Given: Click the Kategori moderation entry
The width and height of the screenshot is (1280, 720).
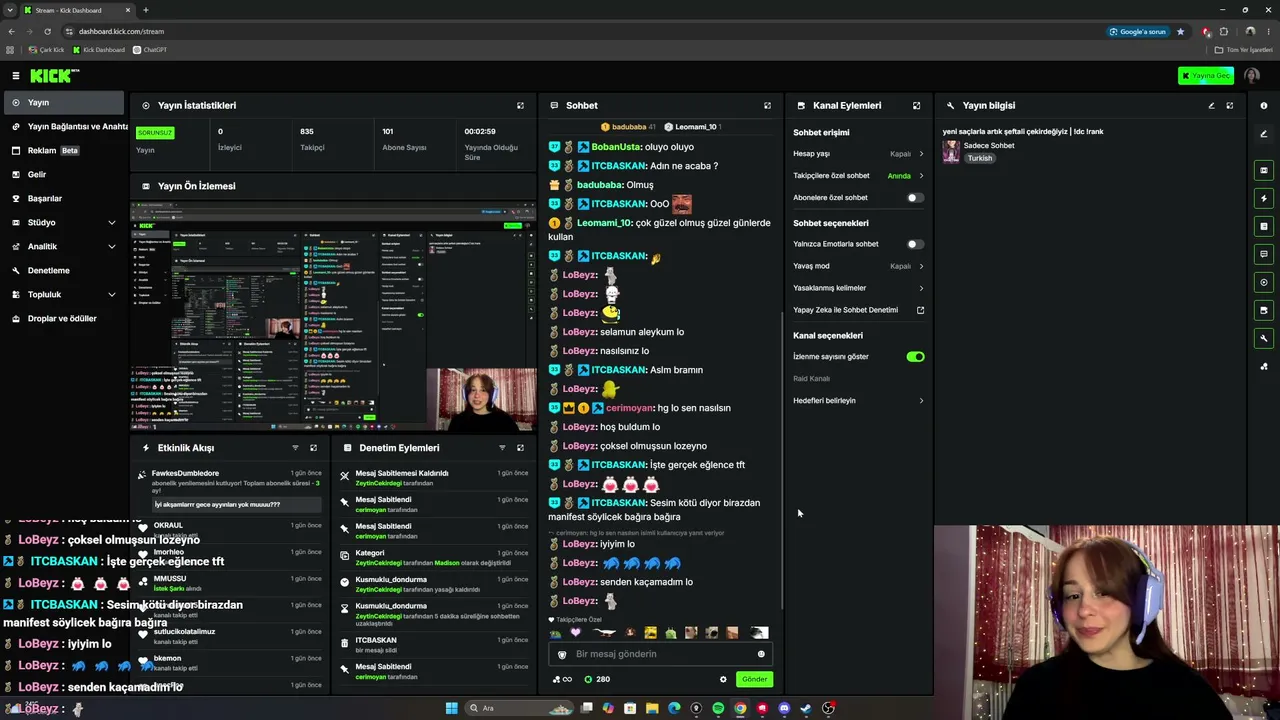Looking at the screenshot, I should point(435,557).
